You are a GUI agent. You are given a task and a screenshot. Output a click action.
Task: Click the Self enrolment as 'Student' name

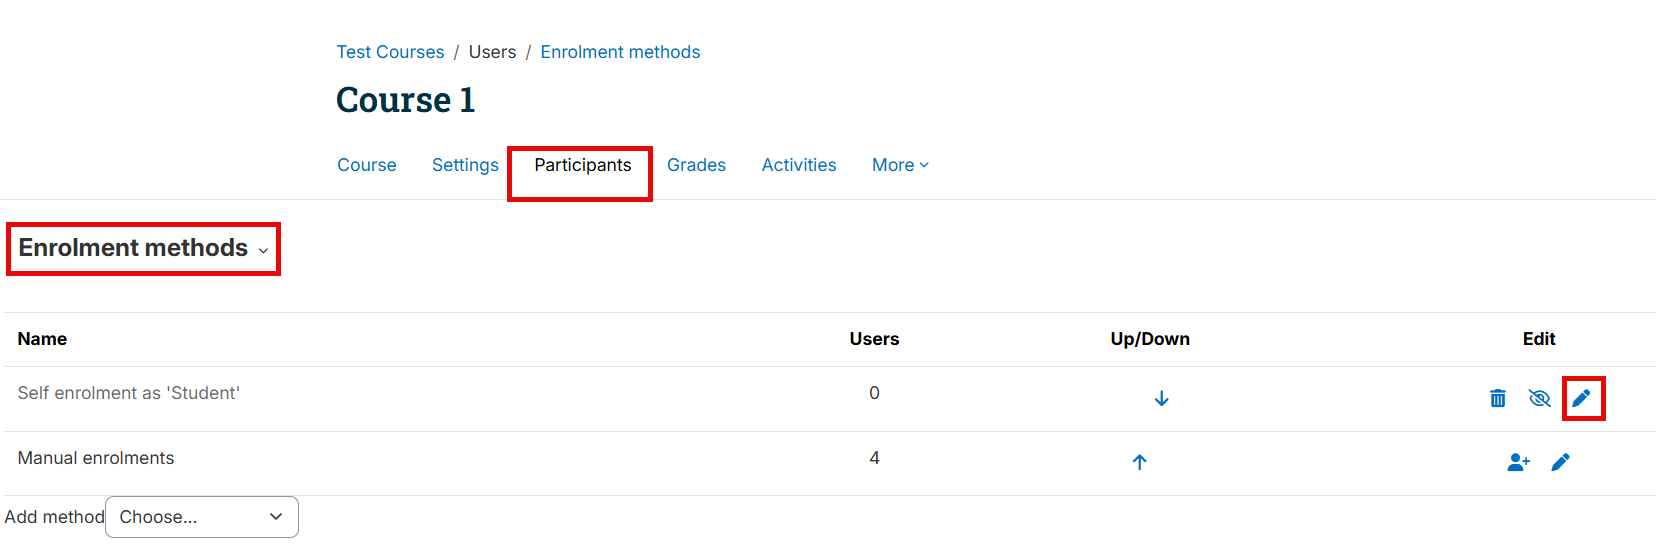click(129, 393)
